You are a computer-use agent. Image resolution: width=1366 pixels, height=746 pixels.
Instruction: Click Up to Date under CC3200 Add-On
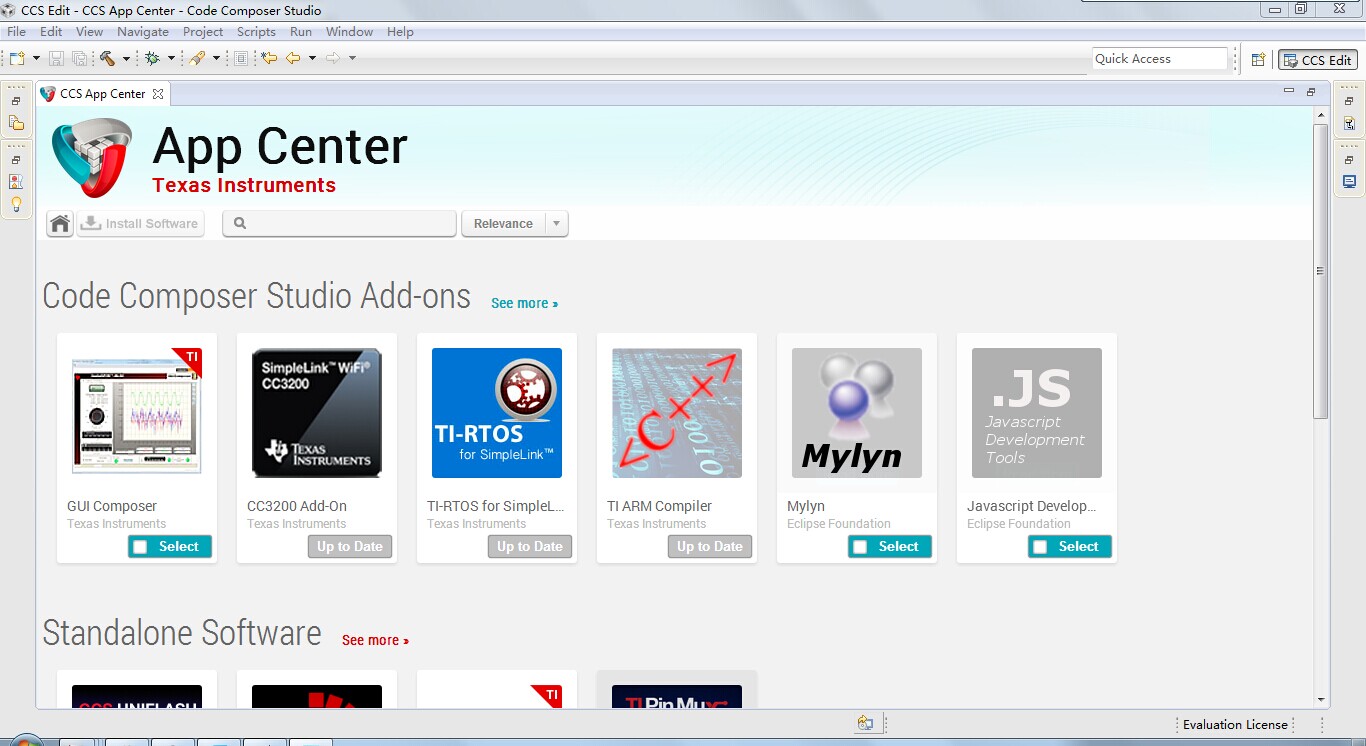click(350, 547)
